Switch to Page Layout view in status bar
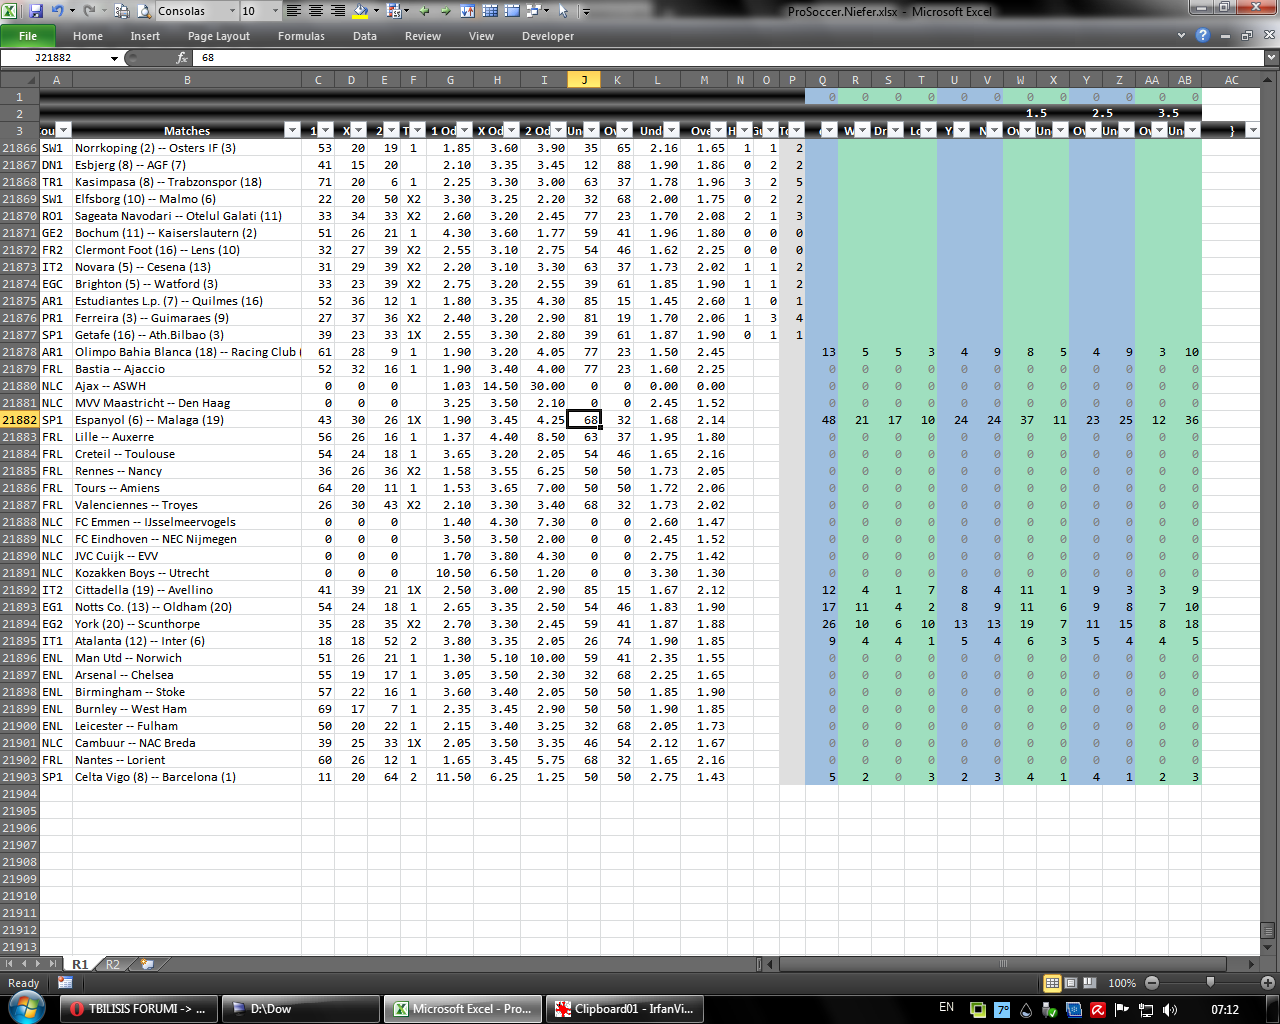The image size is (1280, 1024). pos(1071,983)
